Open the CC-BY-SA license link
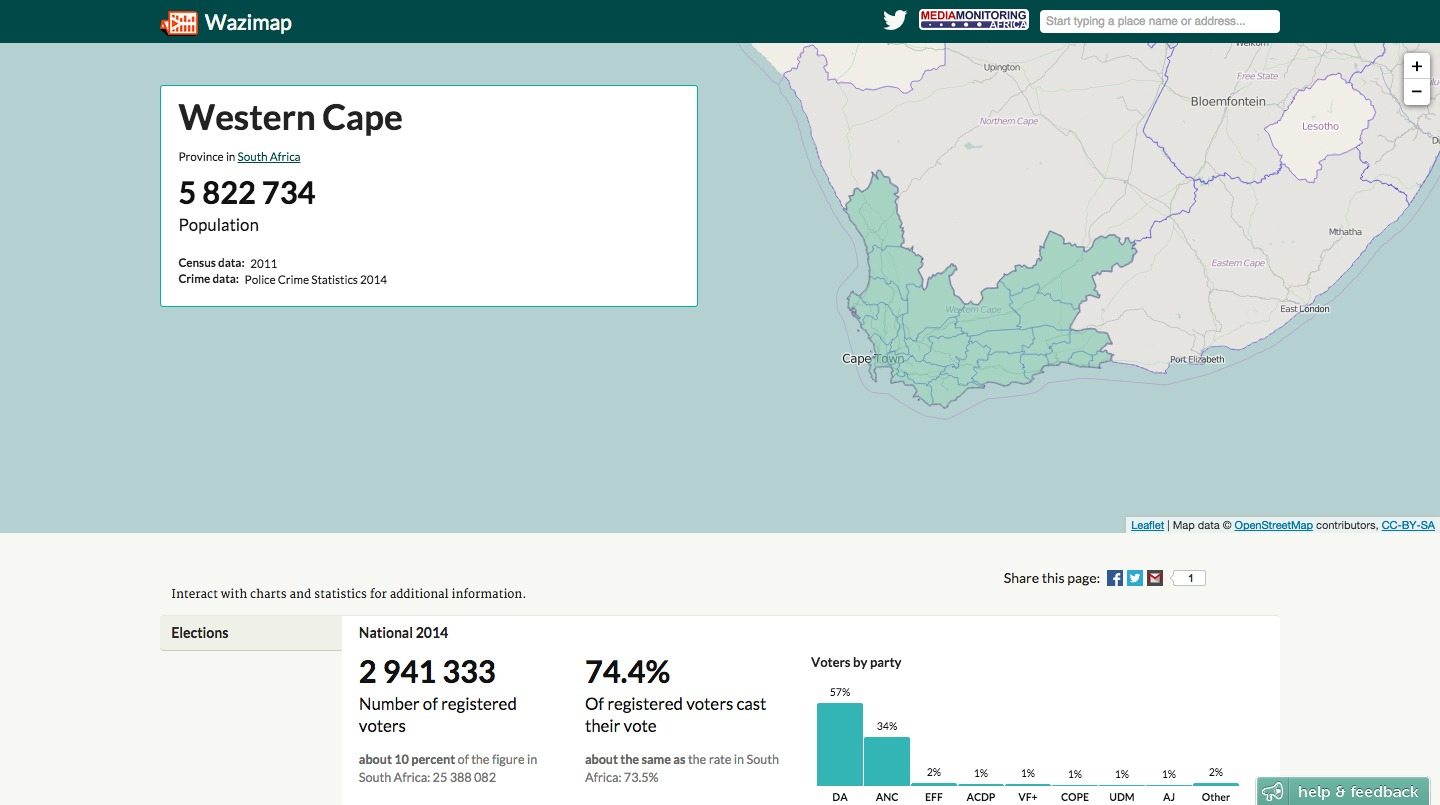The height and width of the screenshot is (805, 1440). [1408, 524]
